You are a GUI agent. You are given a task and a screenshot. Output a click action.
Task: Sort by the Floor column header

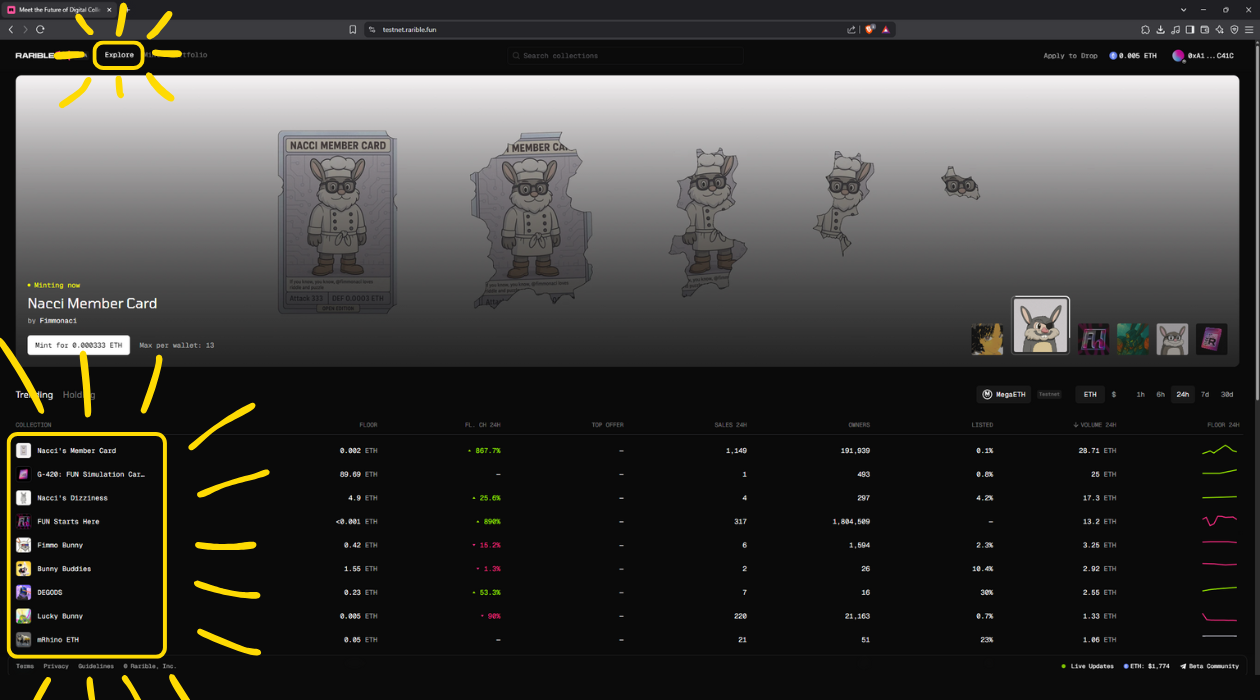(x=368, y=425)
